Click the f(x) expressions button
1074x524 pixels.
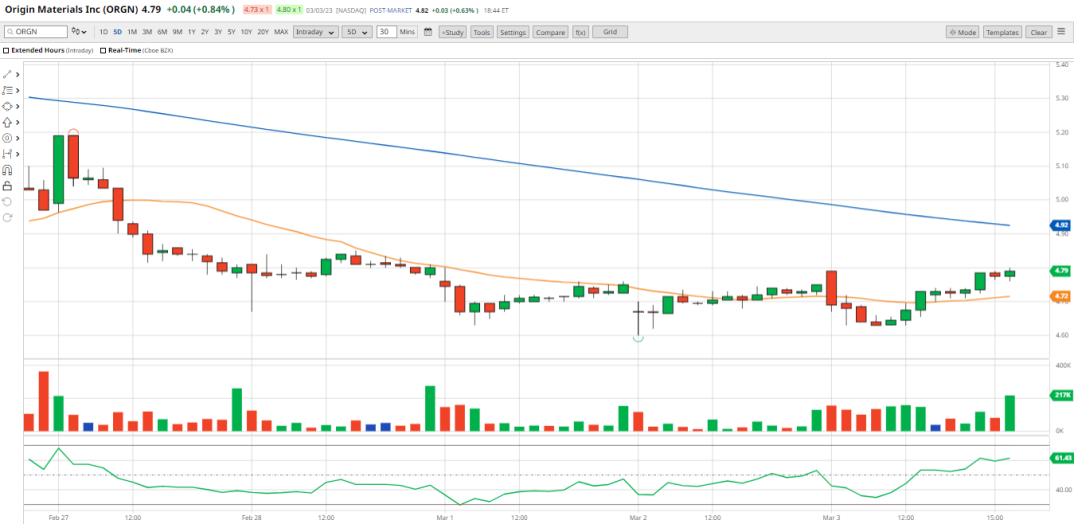(580, 32)
